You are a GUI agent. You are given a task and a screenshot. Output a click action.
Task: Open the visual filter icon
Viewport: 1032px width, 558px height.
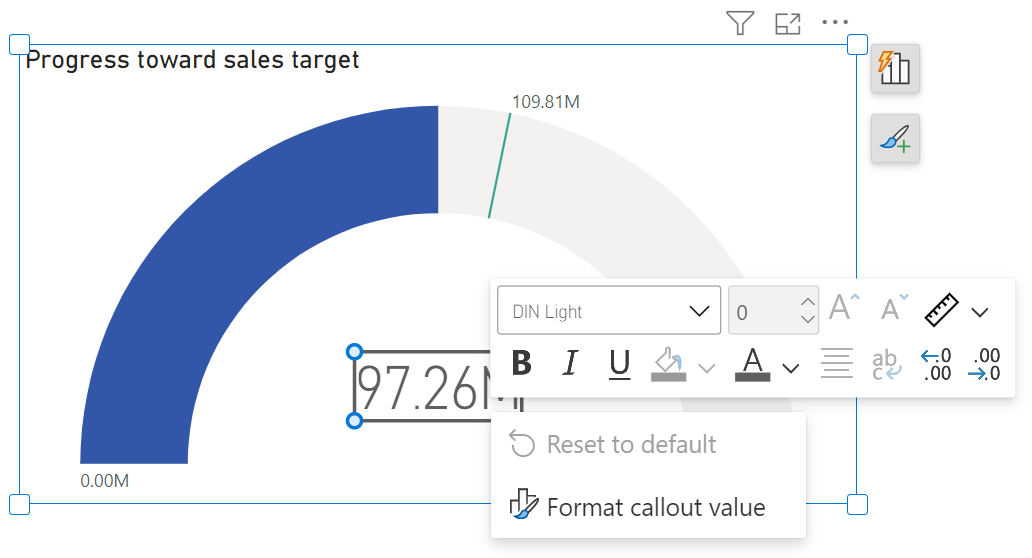[739, 23]
